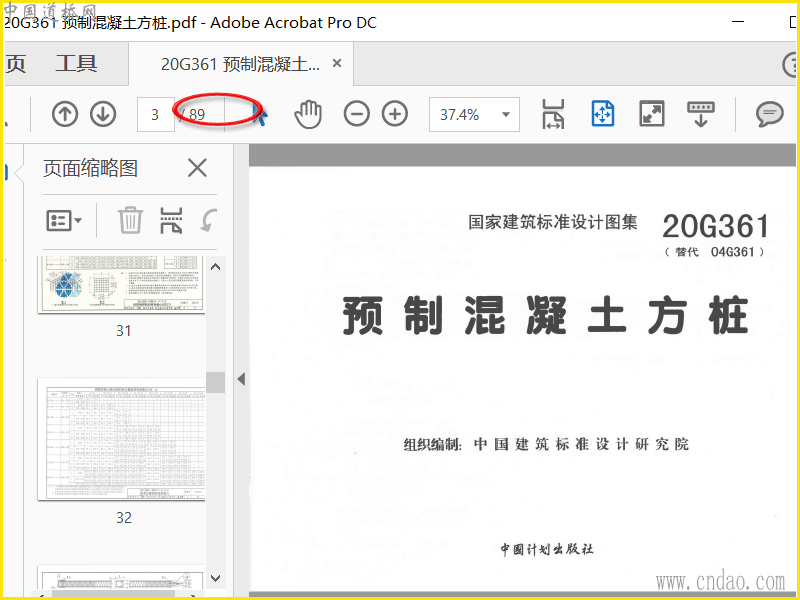Go to next page with down arrow
Screen dimensions: 800x600
point(103,114)
